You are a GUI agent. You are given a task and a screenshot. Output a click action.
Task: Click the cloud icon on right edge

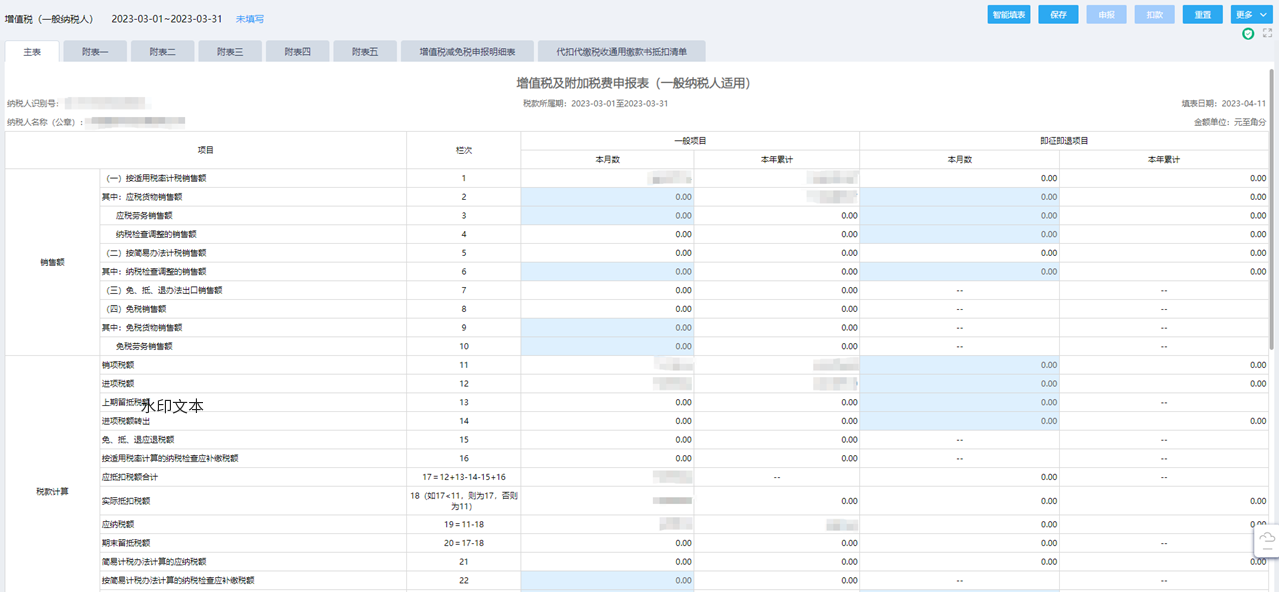1267,541
